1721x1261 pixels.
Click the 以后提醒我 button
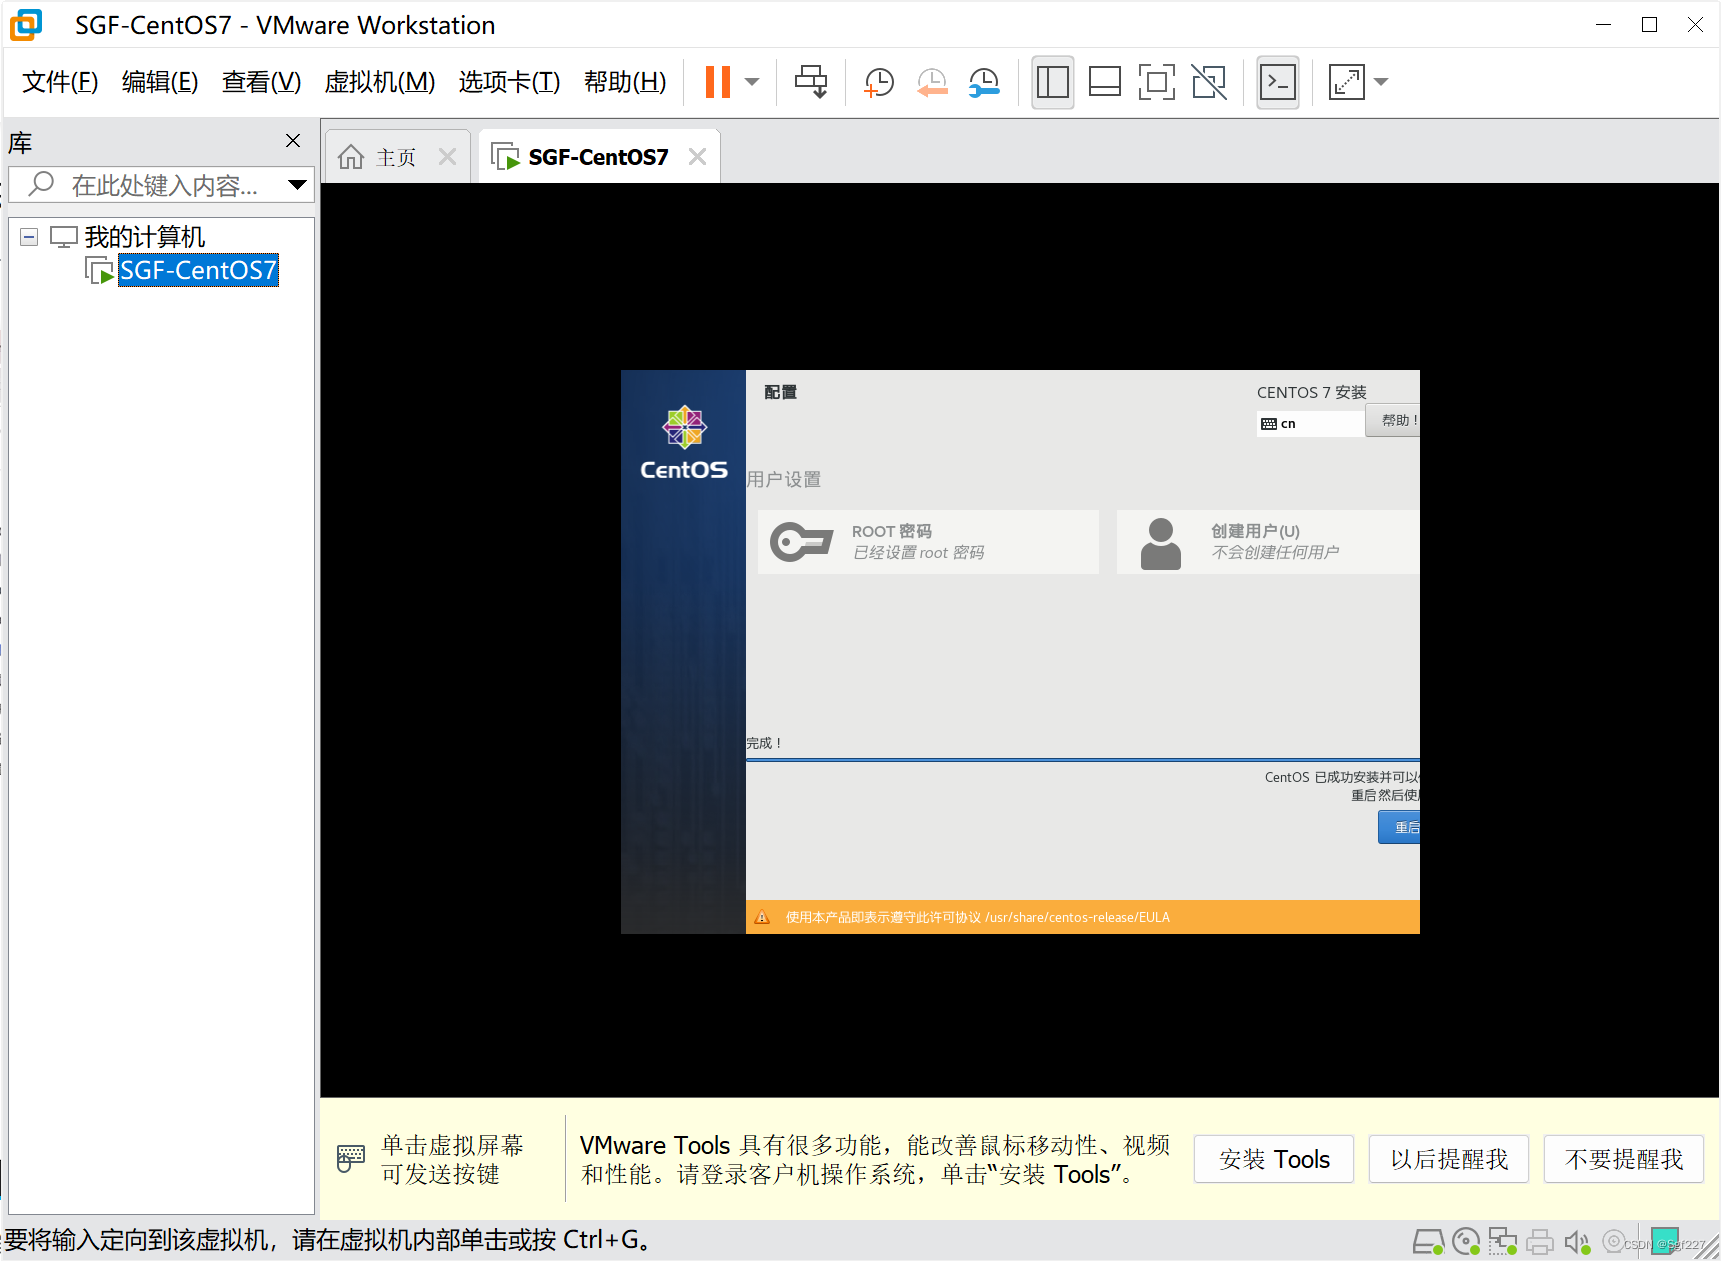(1449, 1159)
